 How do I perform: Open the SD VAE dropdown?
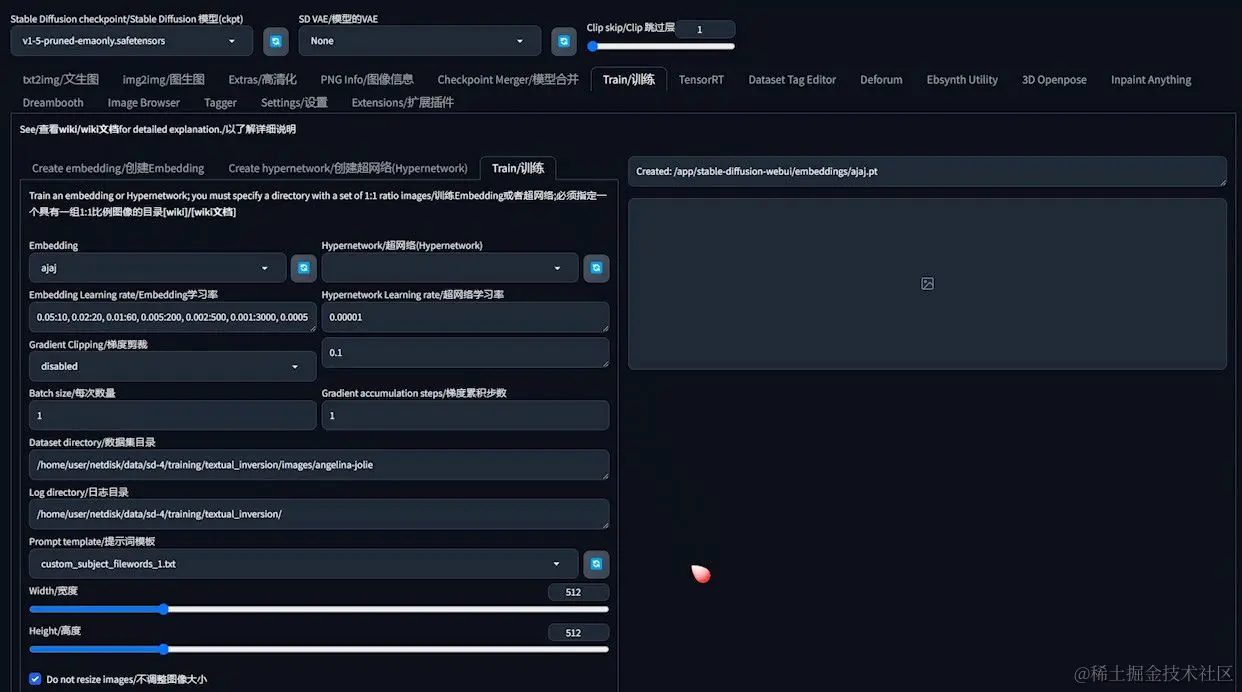tap(420, 41)
